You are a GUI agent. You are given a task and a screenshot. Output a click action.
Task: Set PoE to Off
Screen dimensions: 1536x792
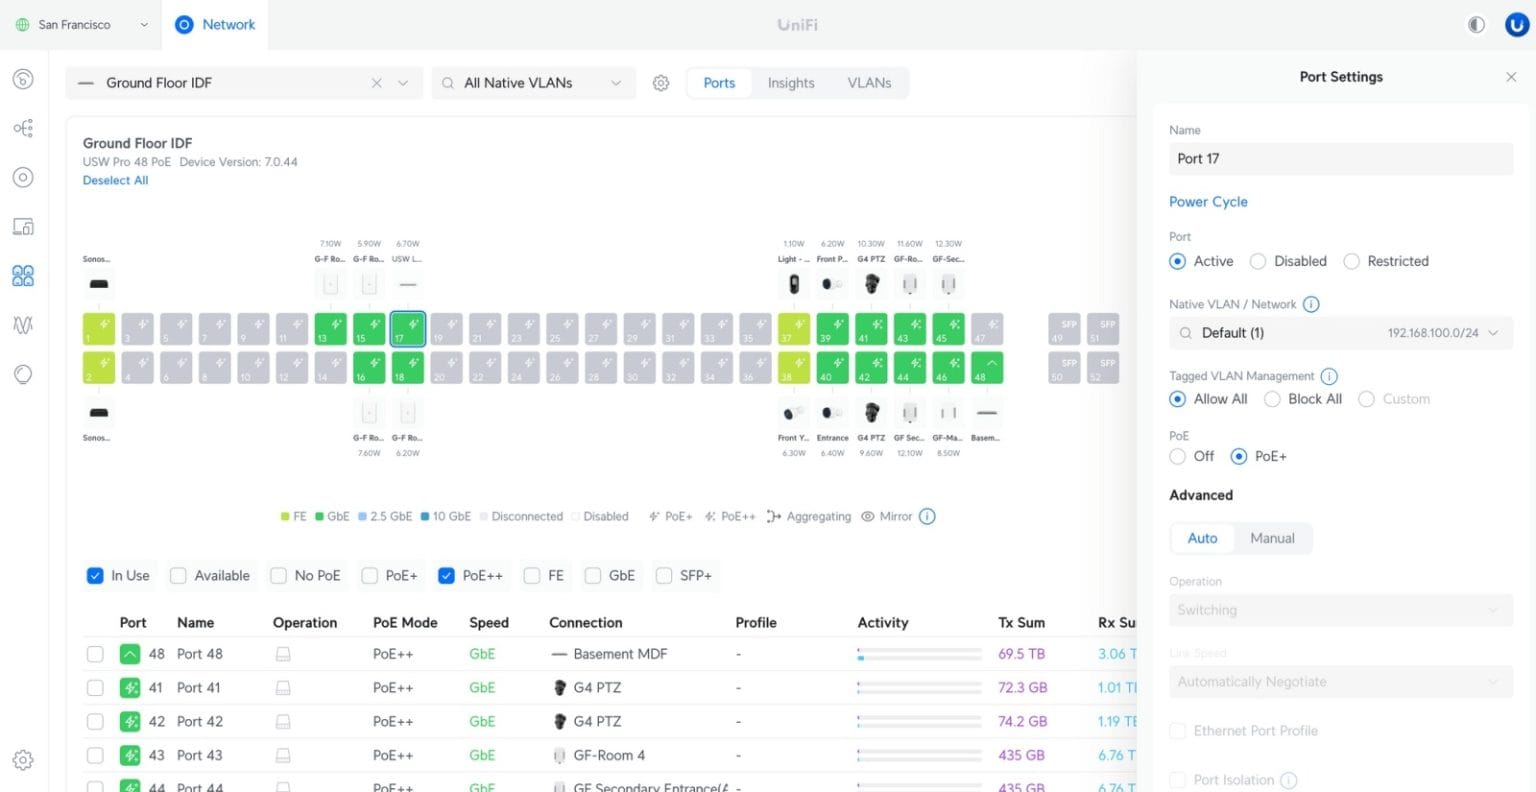(1177, 456)
